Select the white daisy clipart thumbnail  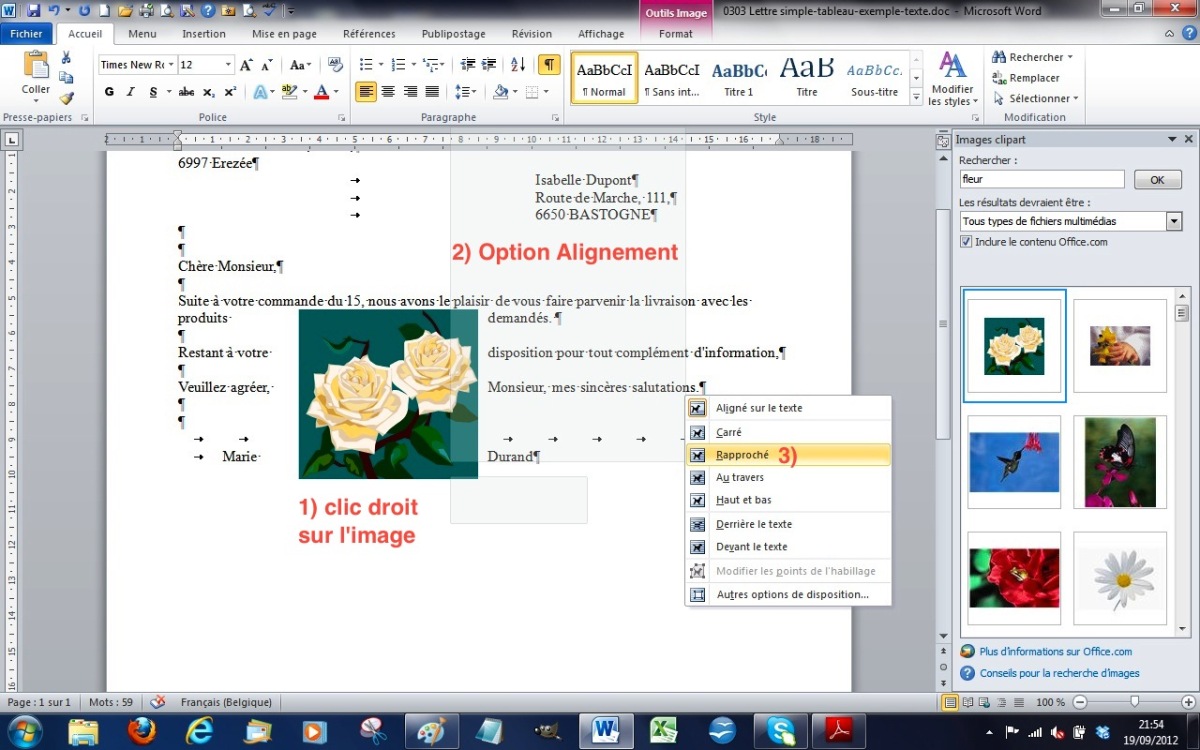(x=1120, y=579)
